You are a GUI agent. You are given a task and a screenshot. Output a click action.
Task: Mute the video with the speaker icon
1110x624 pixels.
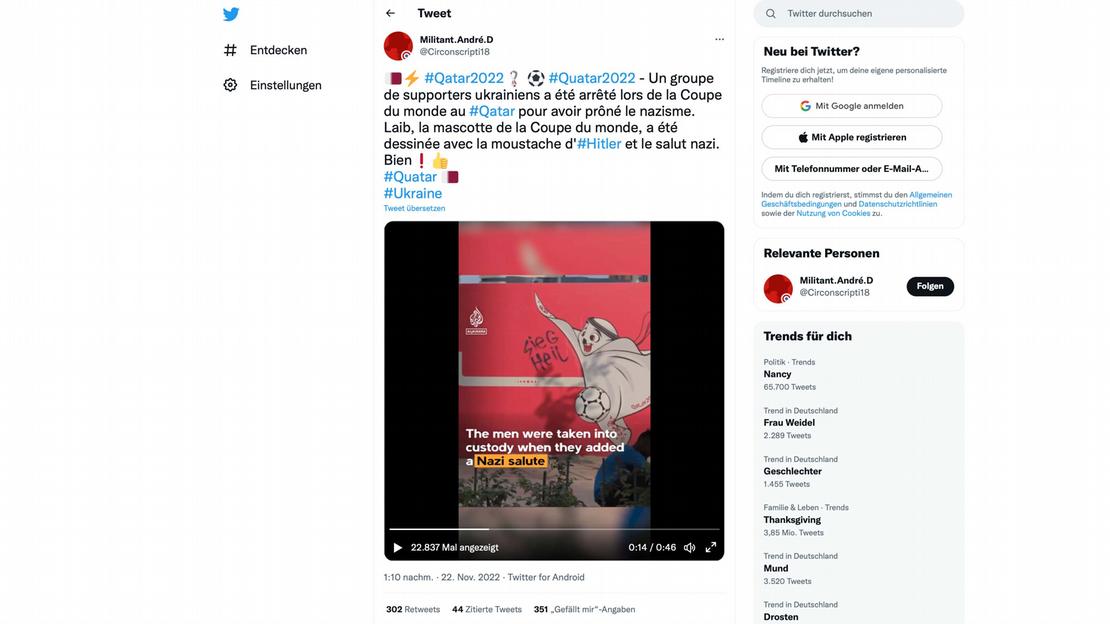pos(689,547)
